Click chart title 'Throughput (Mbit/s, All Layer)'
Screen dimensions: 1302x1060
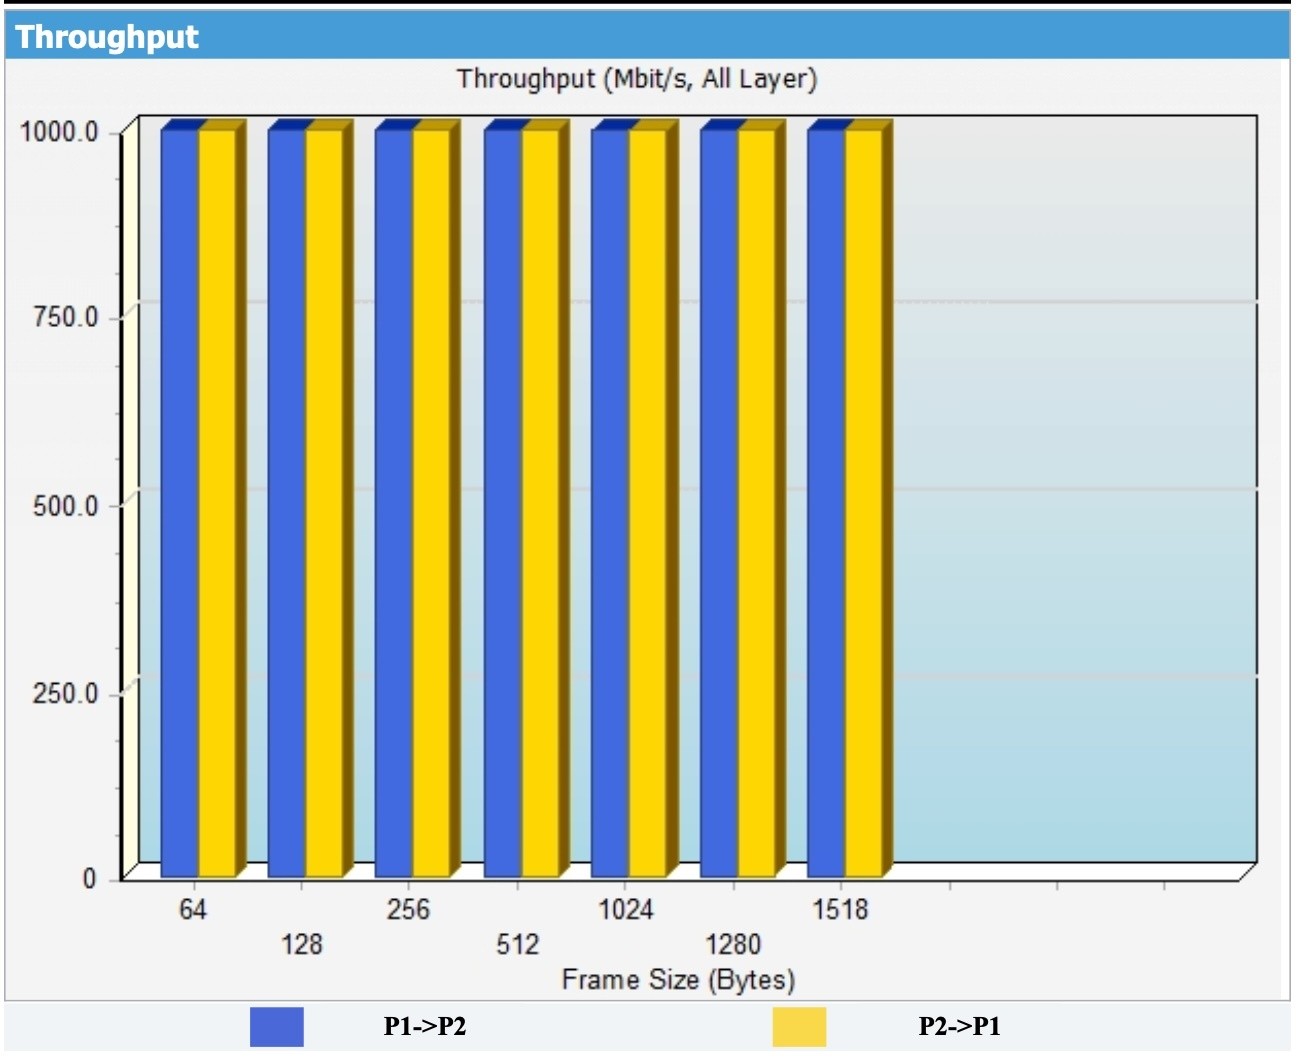click(x=637, y=79)
